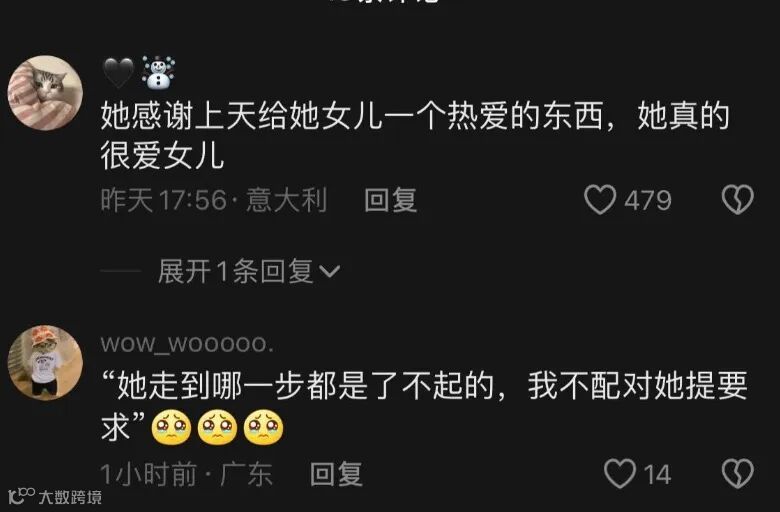The width and height of the screenshot is (780, 512).
Task: Open wow_wooooo's cat avatar
Action: [x=45, y=363]
